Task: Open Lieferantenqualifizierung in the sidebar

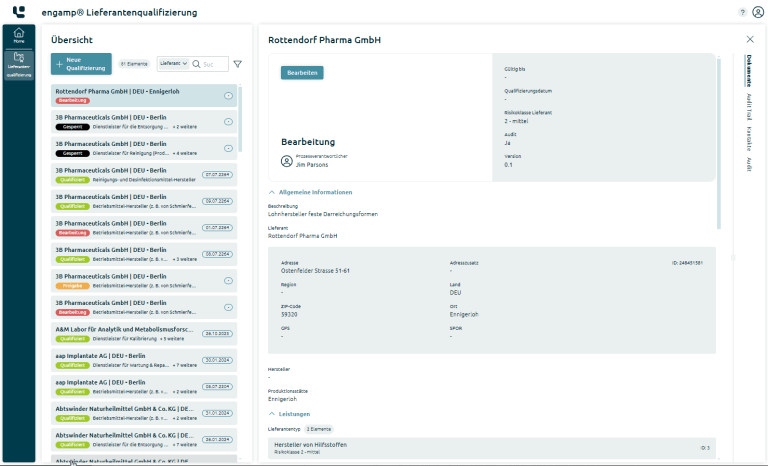Action: pyautogui.click(x=19, y=65)
